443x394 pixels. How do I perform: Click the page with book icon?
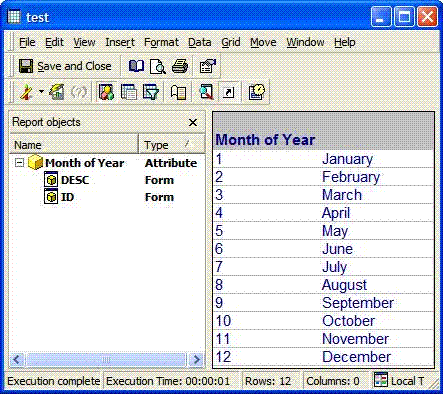click(x=178, y=92)
